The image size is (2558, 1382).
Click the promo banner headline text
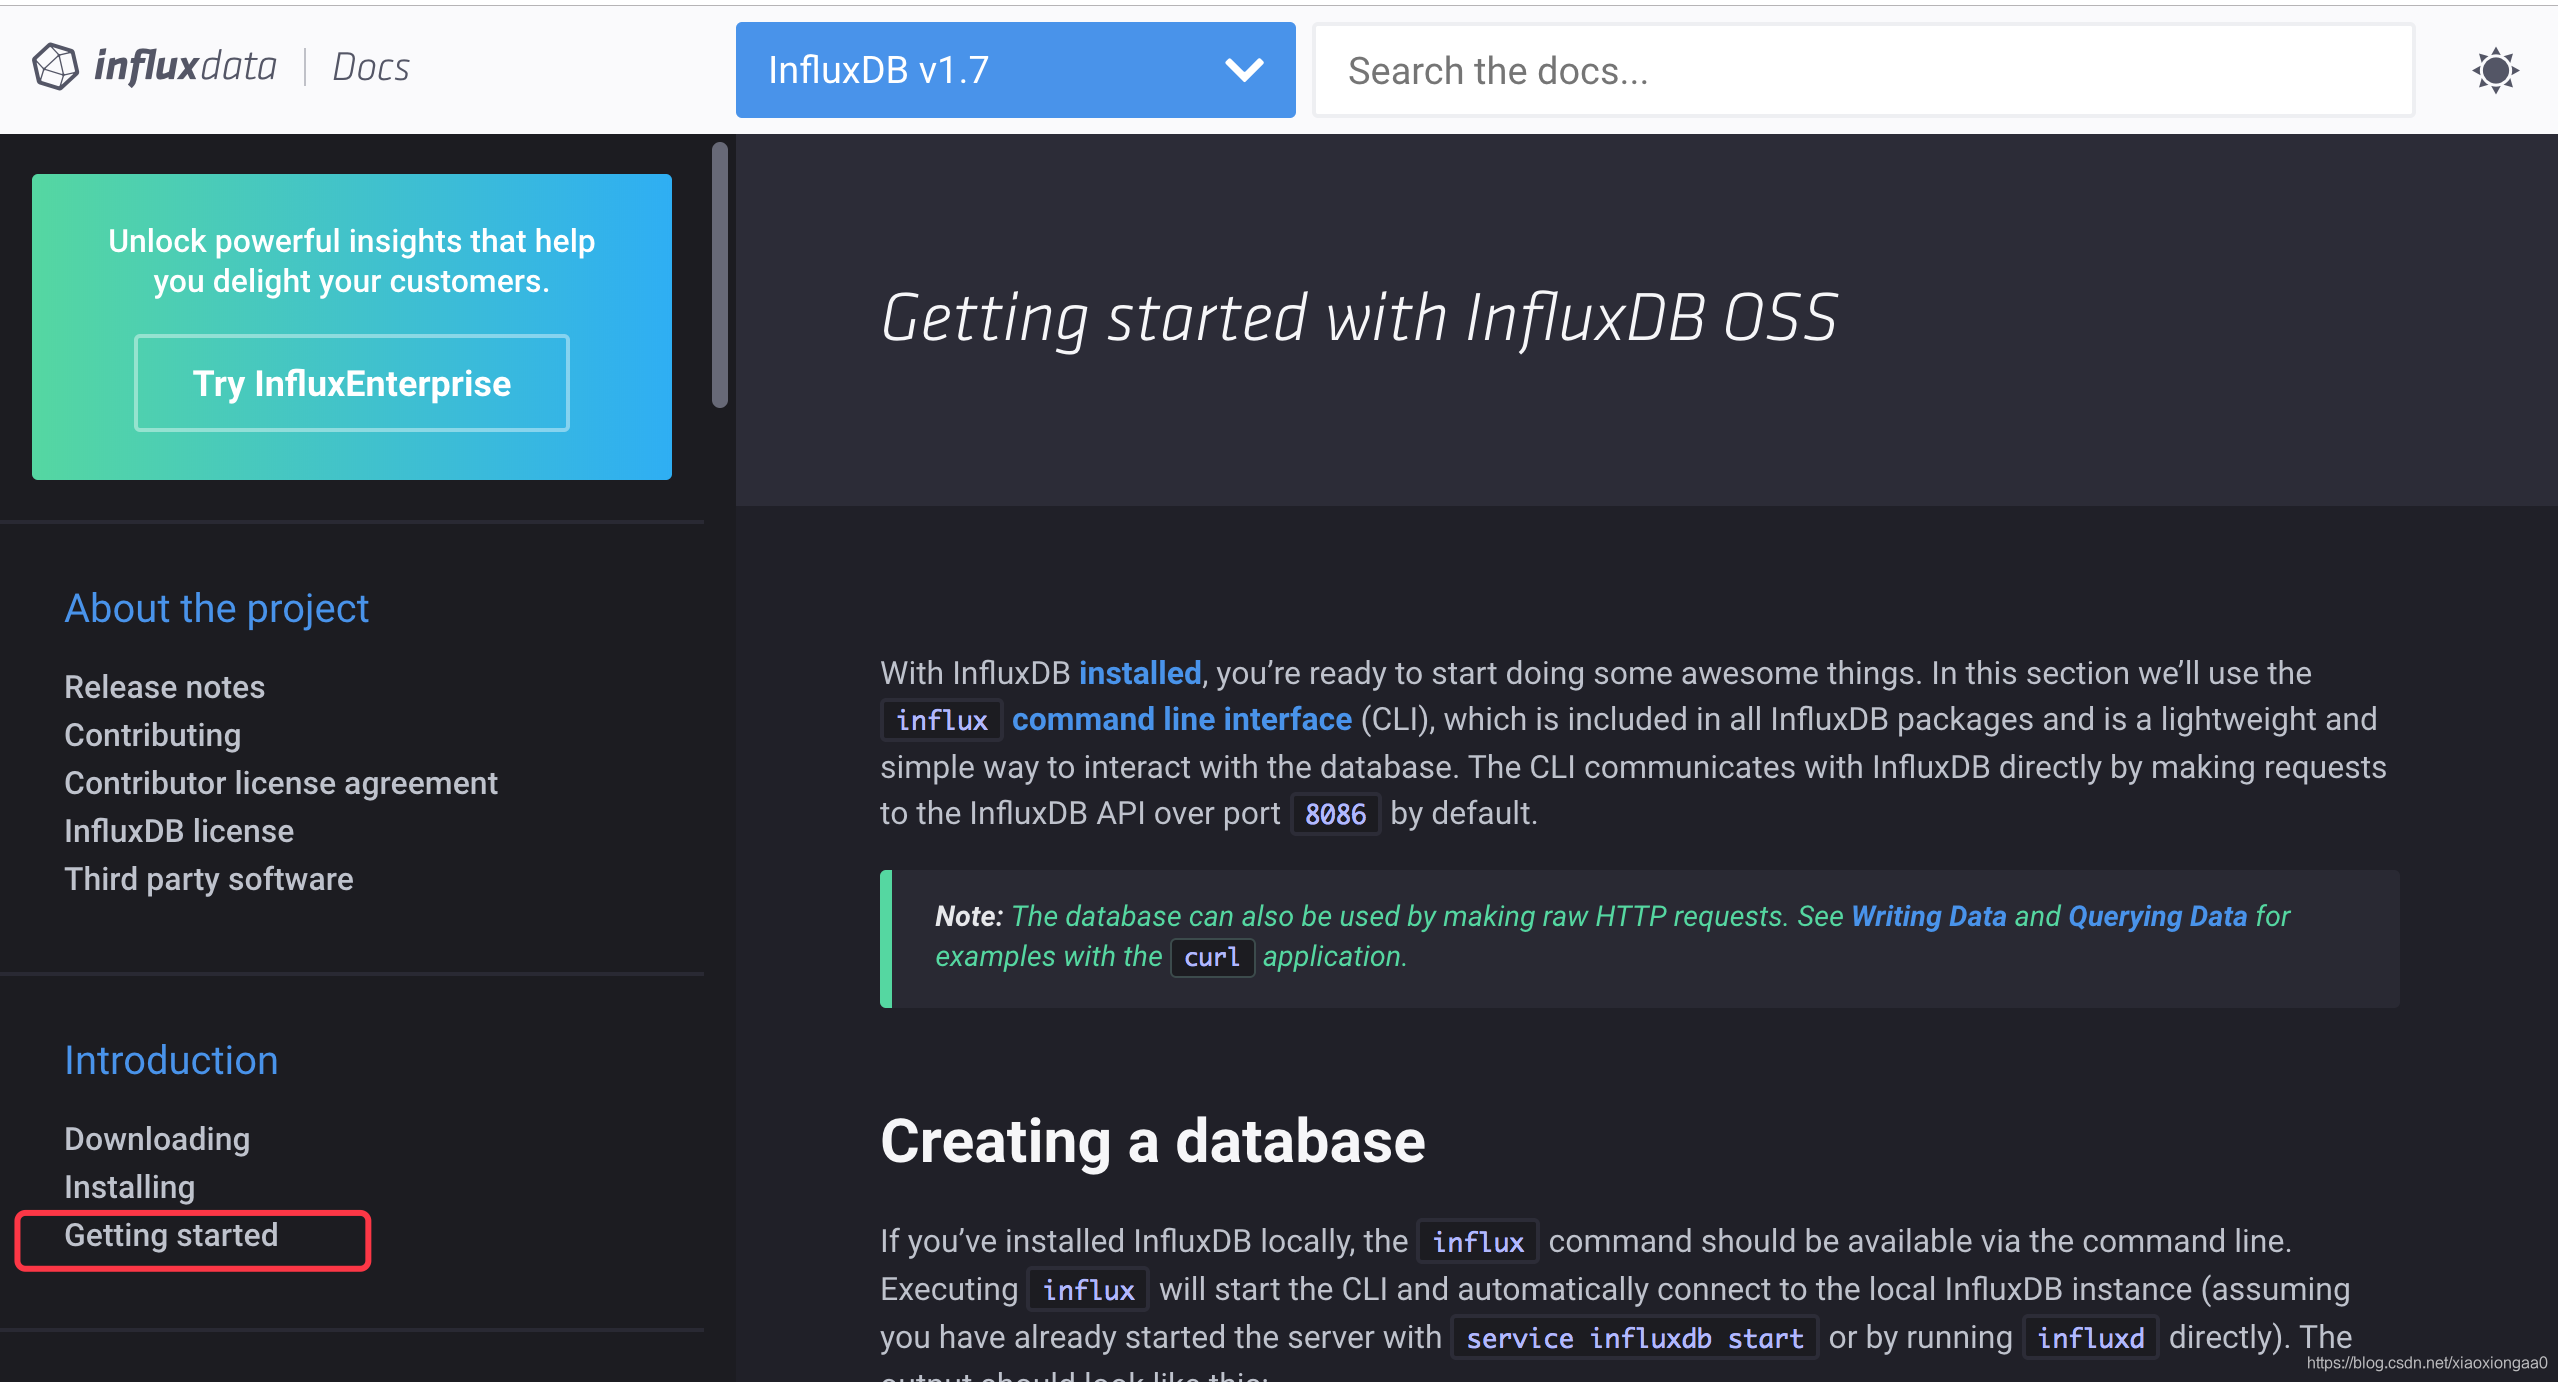pos(351,261)
